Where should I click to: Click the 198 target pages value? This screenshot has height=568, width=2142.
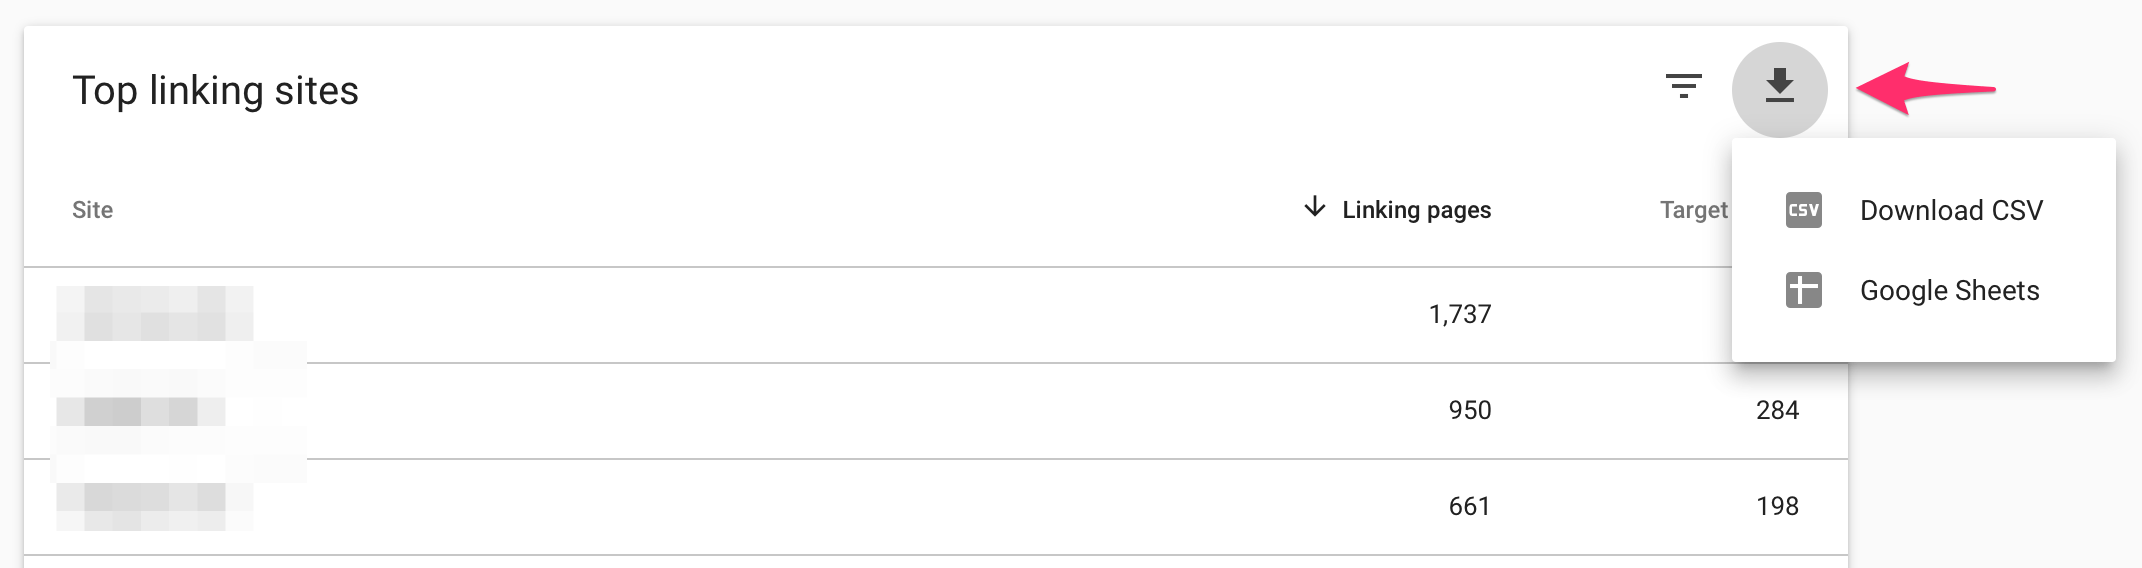(1777, 506)
